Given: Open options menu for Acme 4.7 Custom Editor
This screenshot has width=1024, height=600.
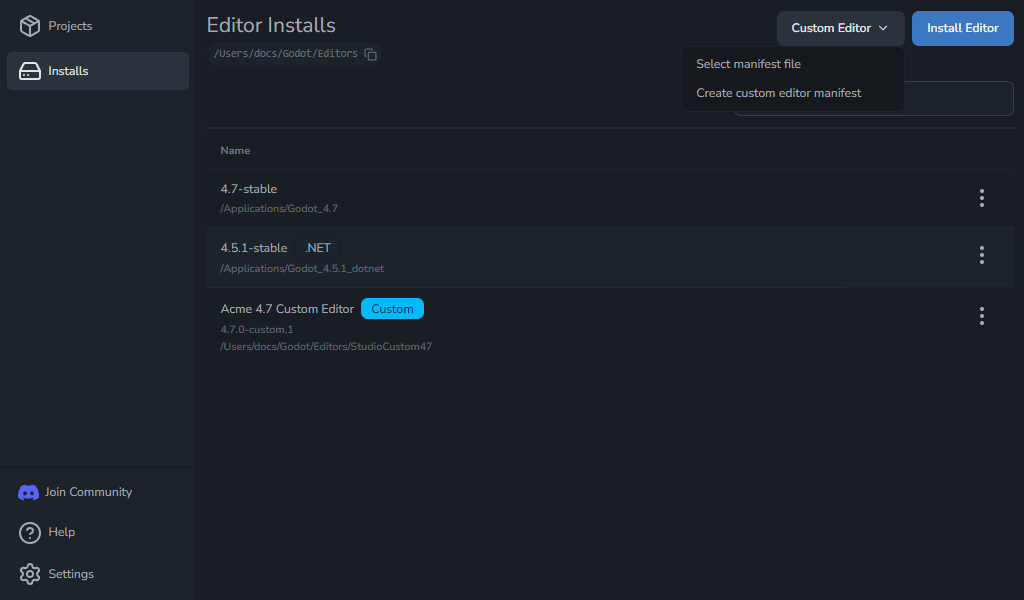Looking at the screenshot, I should (982, 316).
